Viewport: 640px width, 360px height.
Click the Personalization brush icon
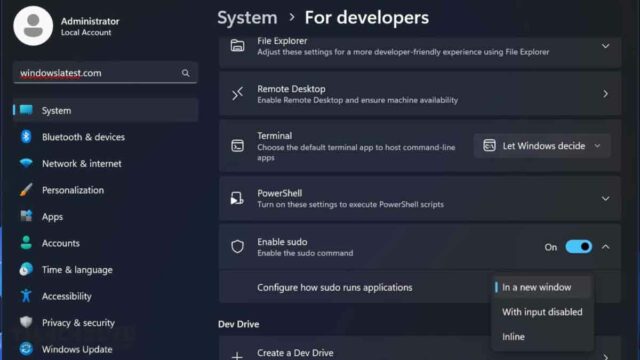(26, 190)
